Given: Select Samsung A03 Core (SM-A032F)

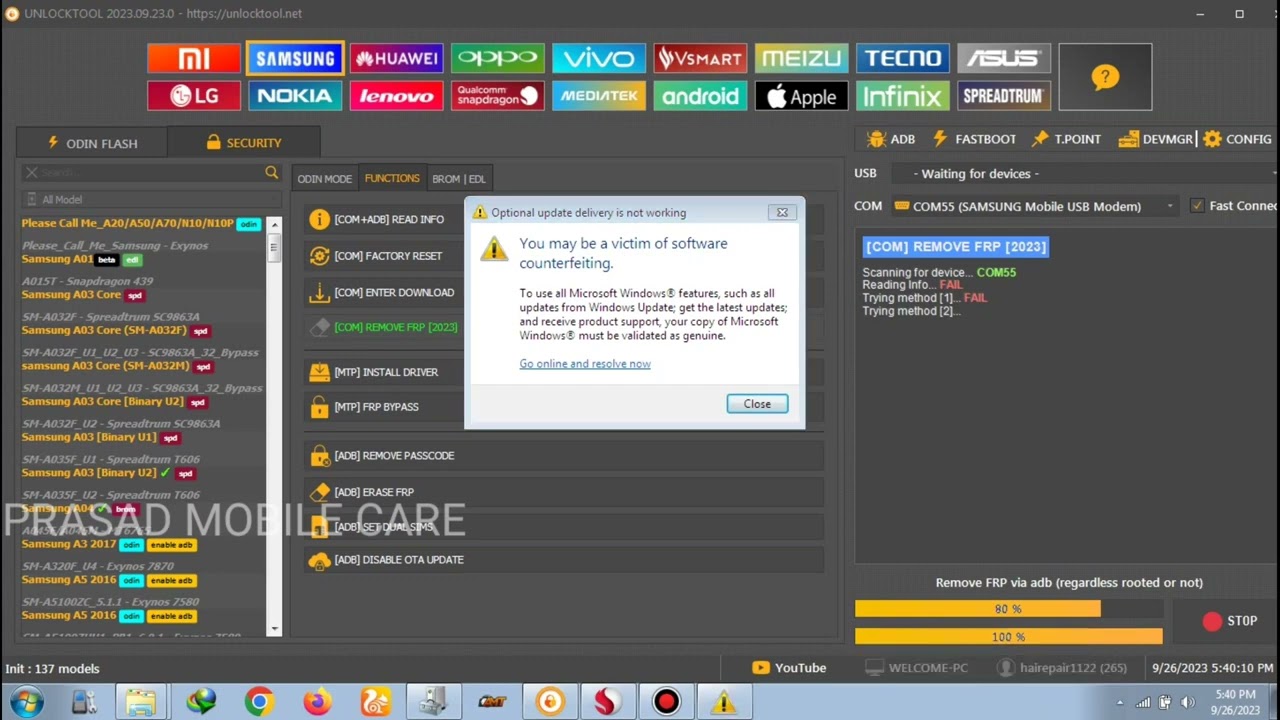Looking at the screenshot, I should [116, 330].
